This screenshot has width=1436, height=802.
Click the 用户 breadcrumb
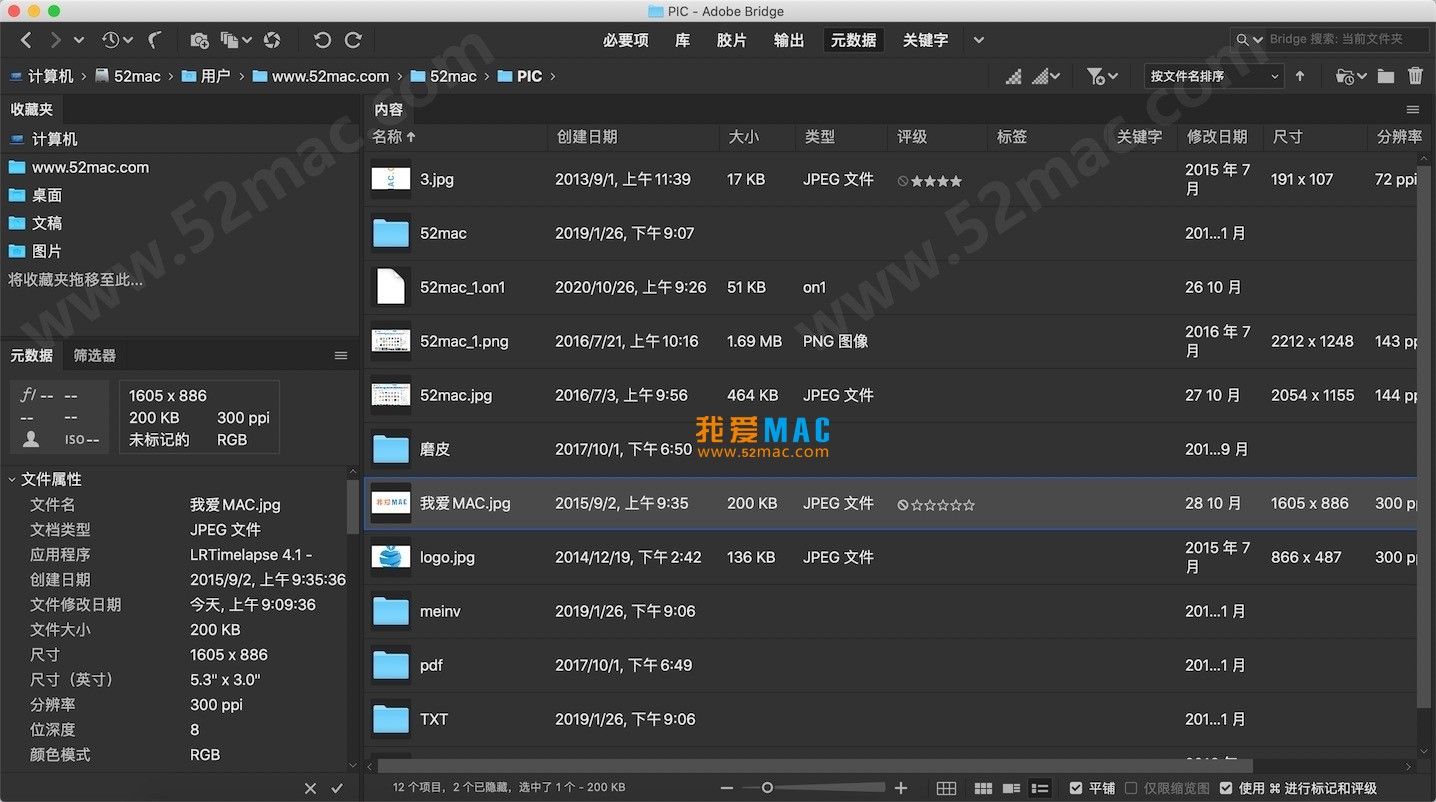point(205,76)
